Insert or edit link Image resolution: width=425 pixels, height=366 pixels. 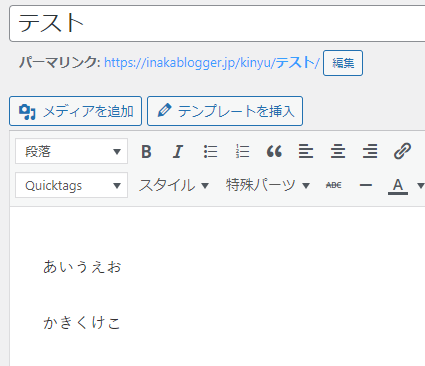click(402, 152)
